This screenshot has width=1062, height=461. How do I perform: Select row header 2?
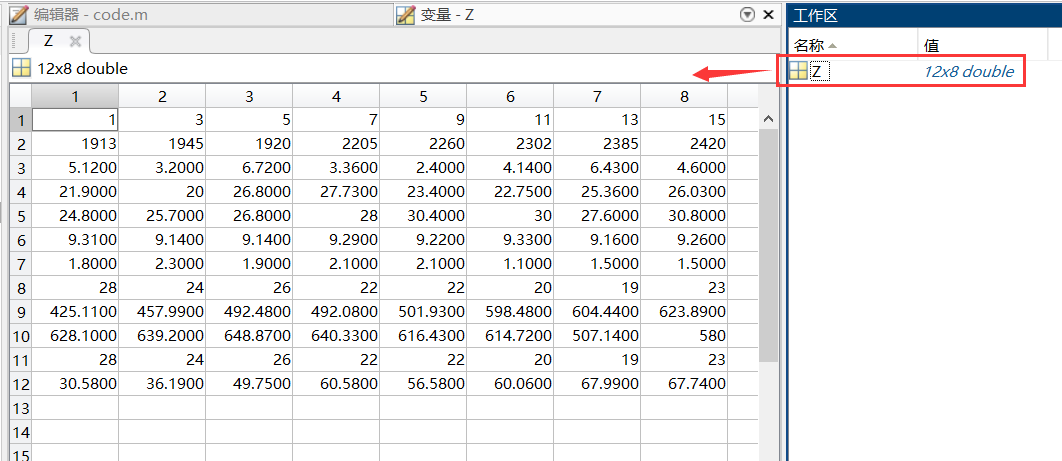tap(21, 144)
